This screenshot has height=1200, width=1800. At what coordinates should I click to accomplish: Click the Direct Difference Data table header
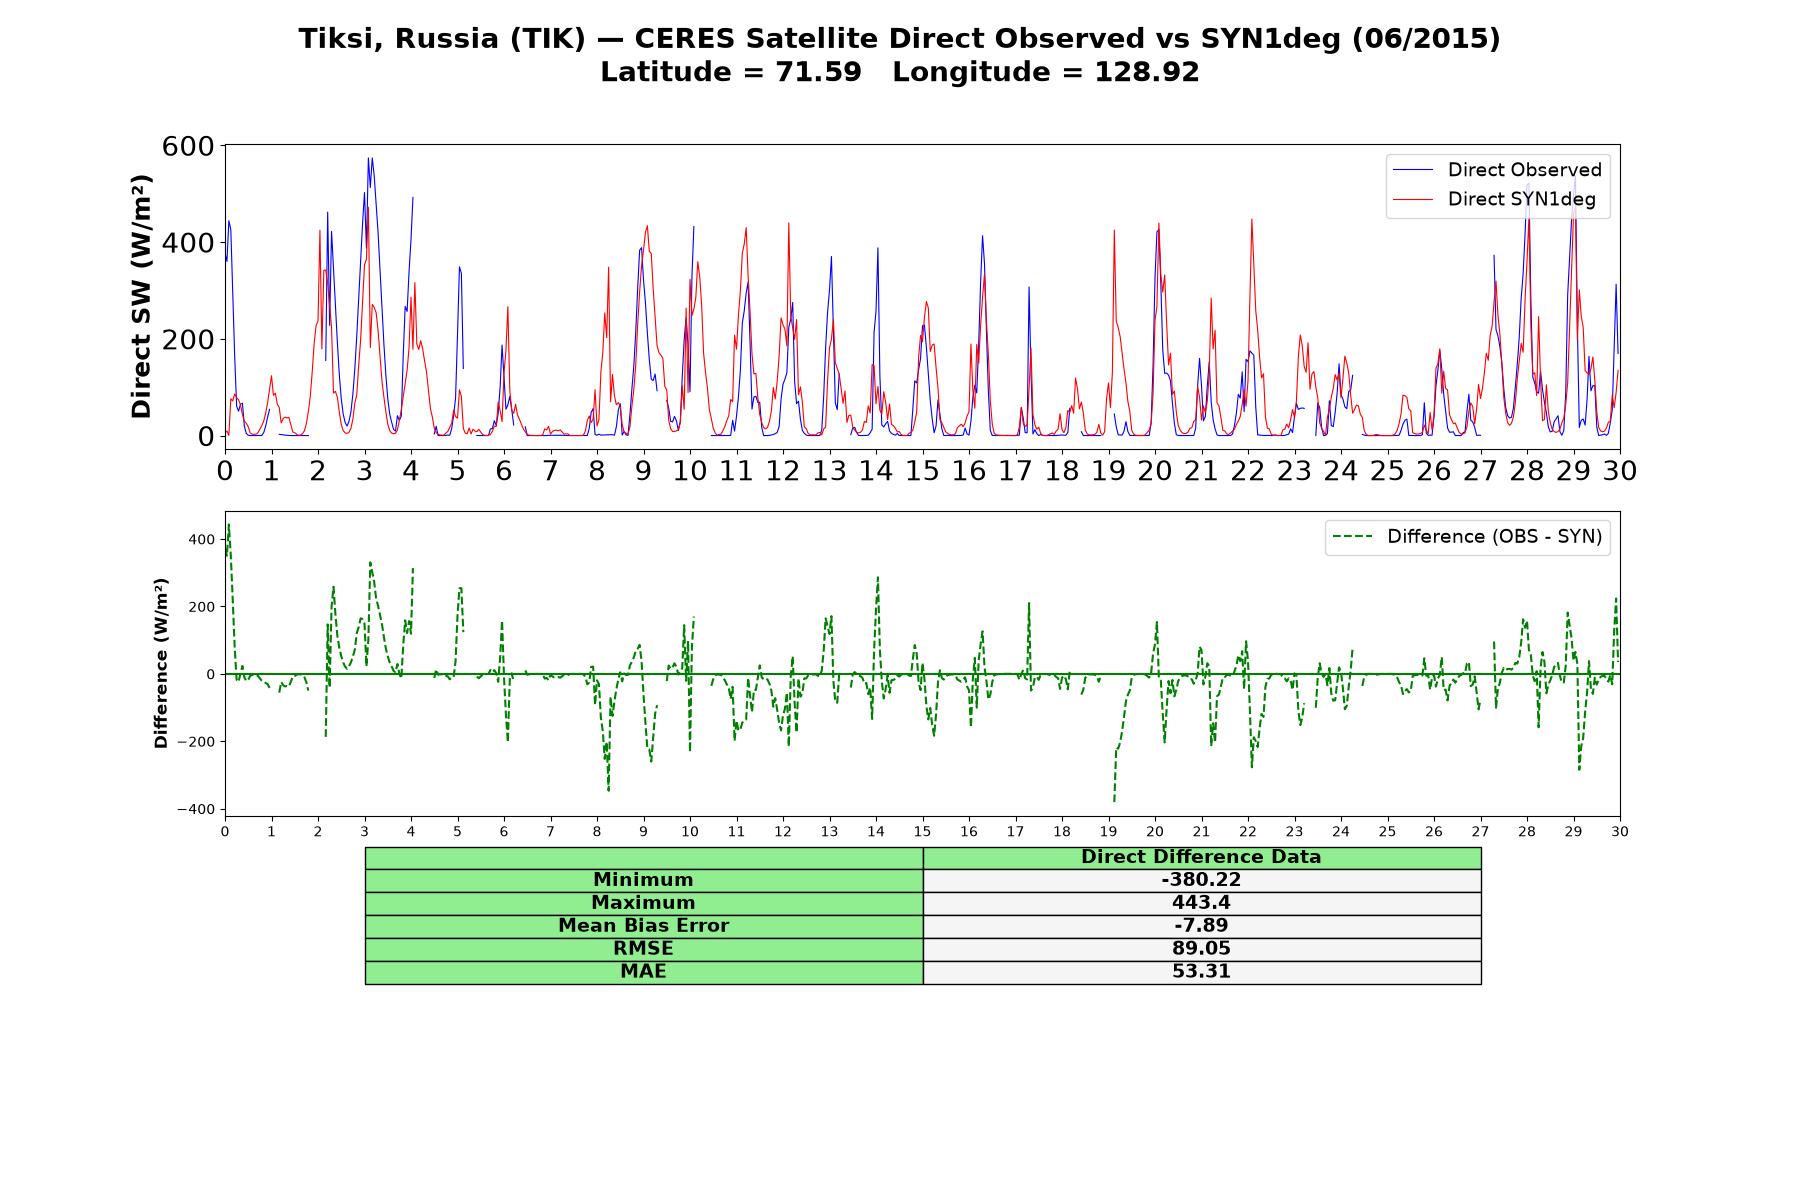pos(1201,857)
